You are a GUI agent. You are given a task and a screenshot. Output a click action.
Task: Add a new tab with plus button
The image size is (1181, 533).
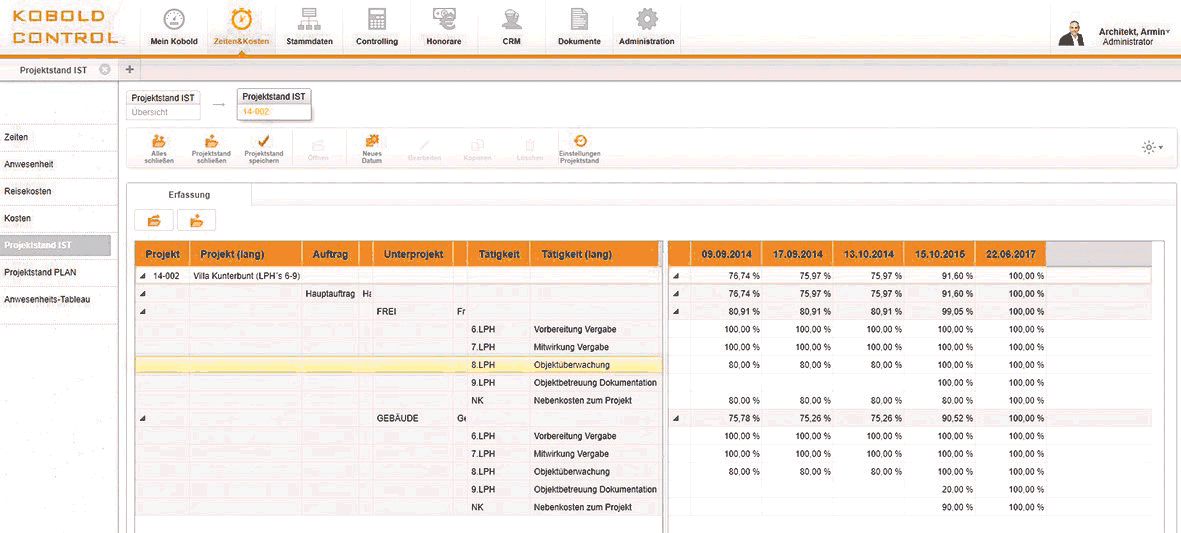(130, 69)
